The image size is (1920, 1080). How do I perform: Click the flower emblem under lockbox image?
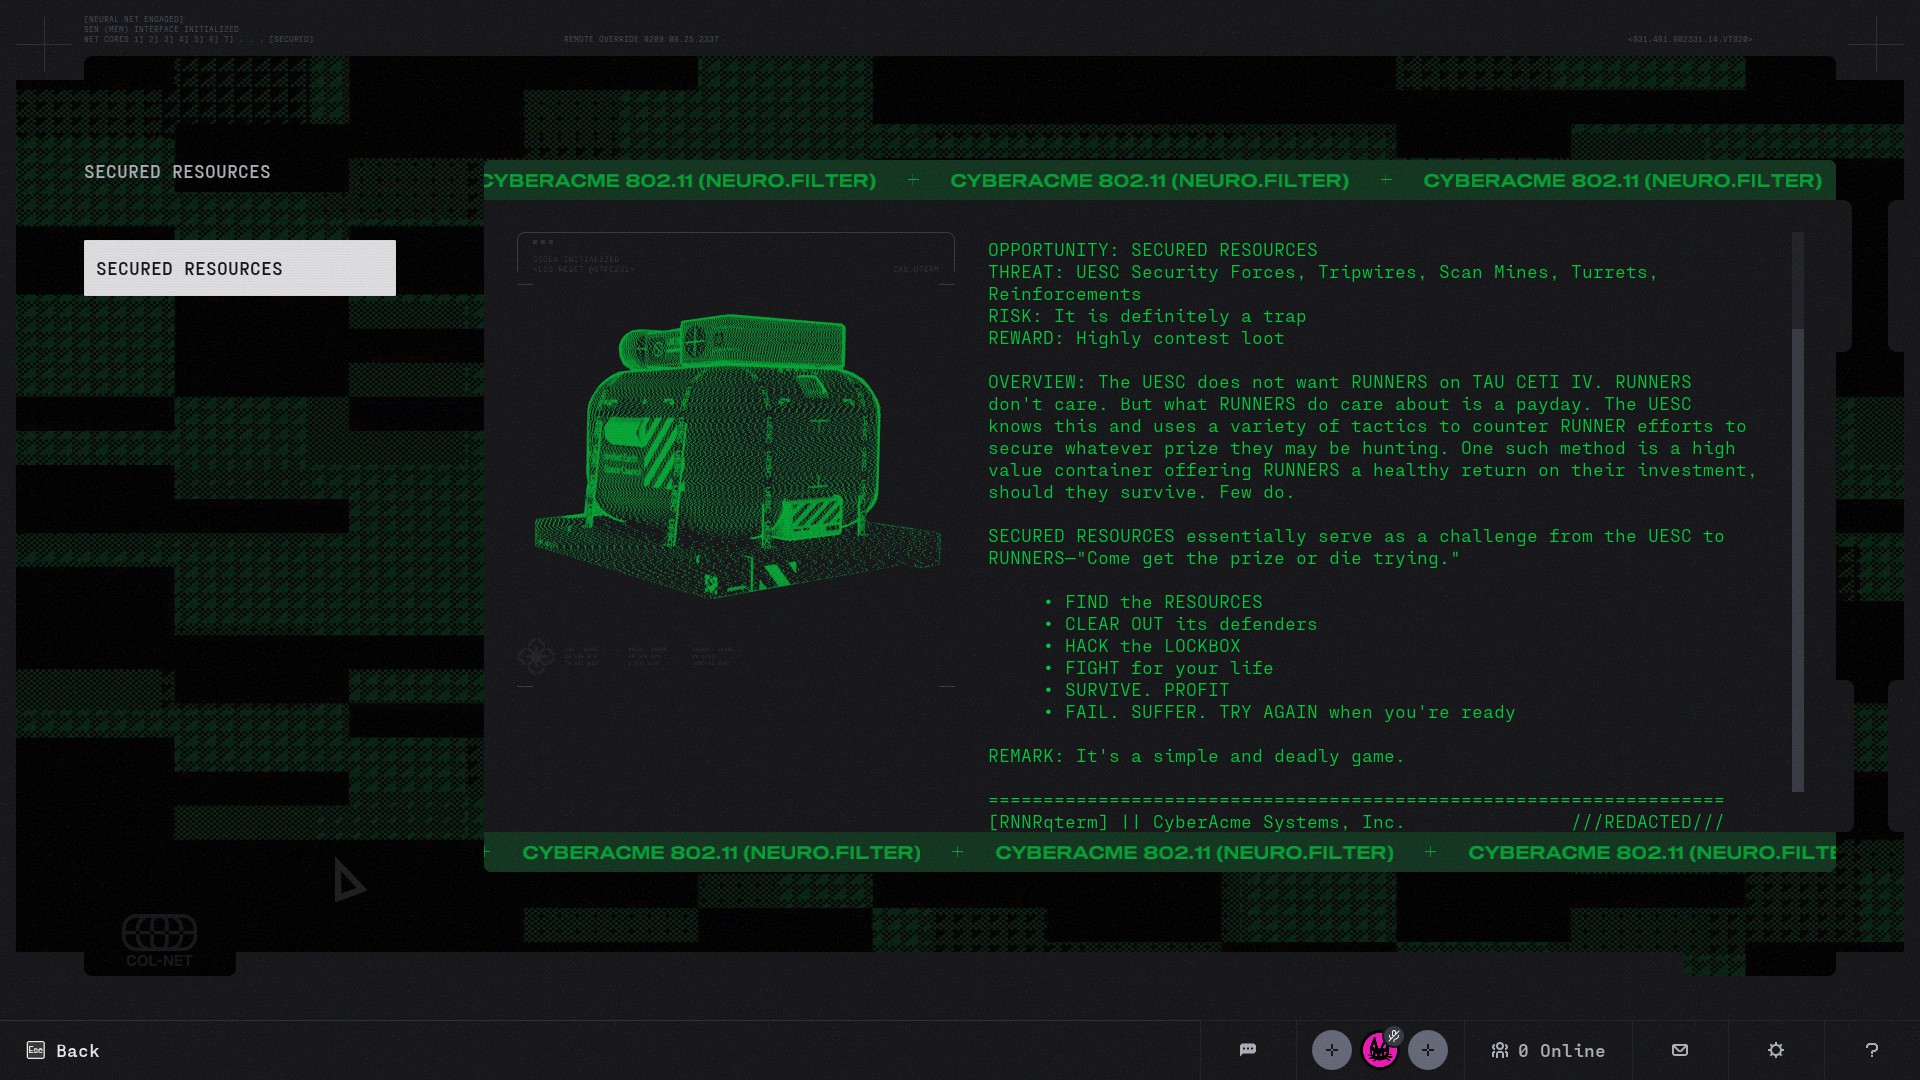coord(536,656)
